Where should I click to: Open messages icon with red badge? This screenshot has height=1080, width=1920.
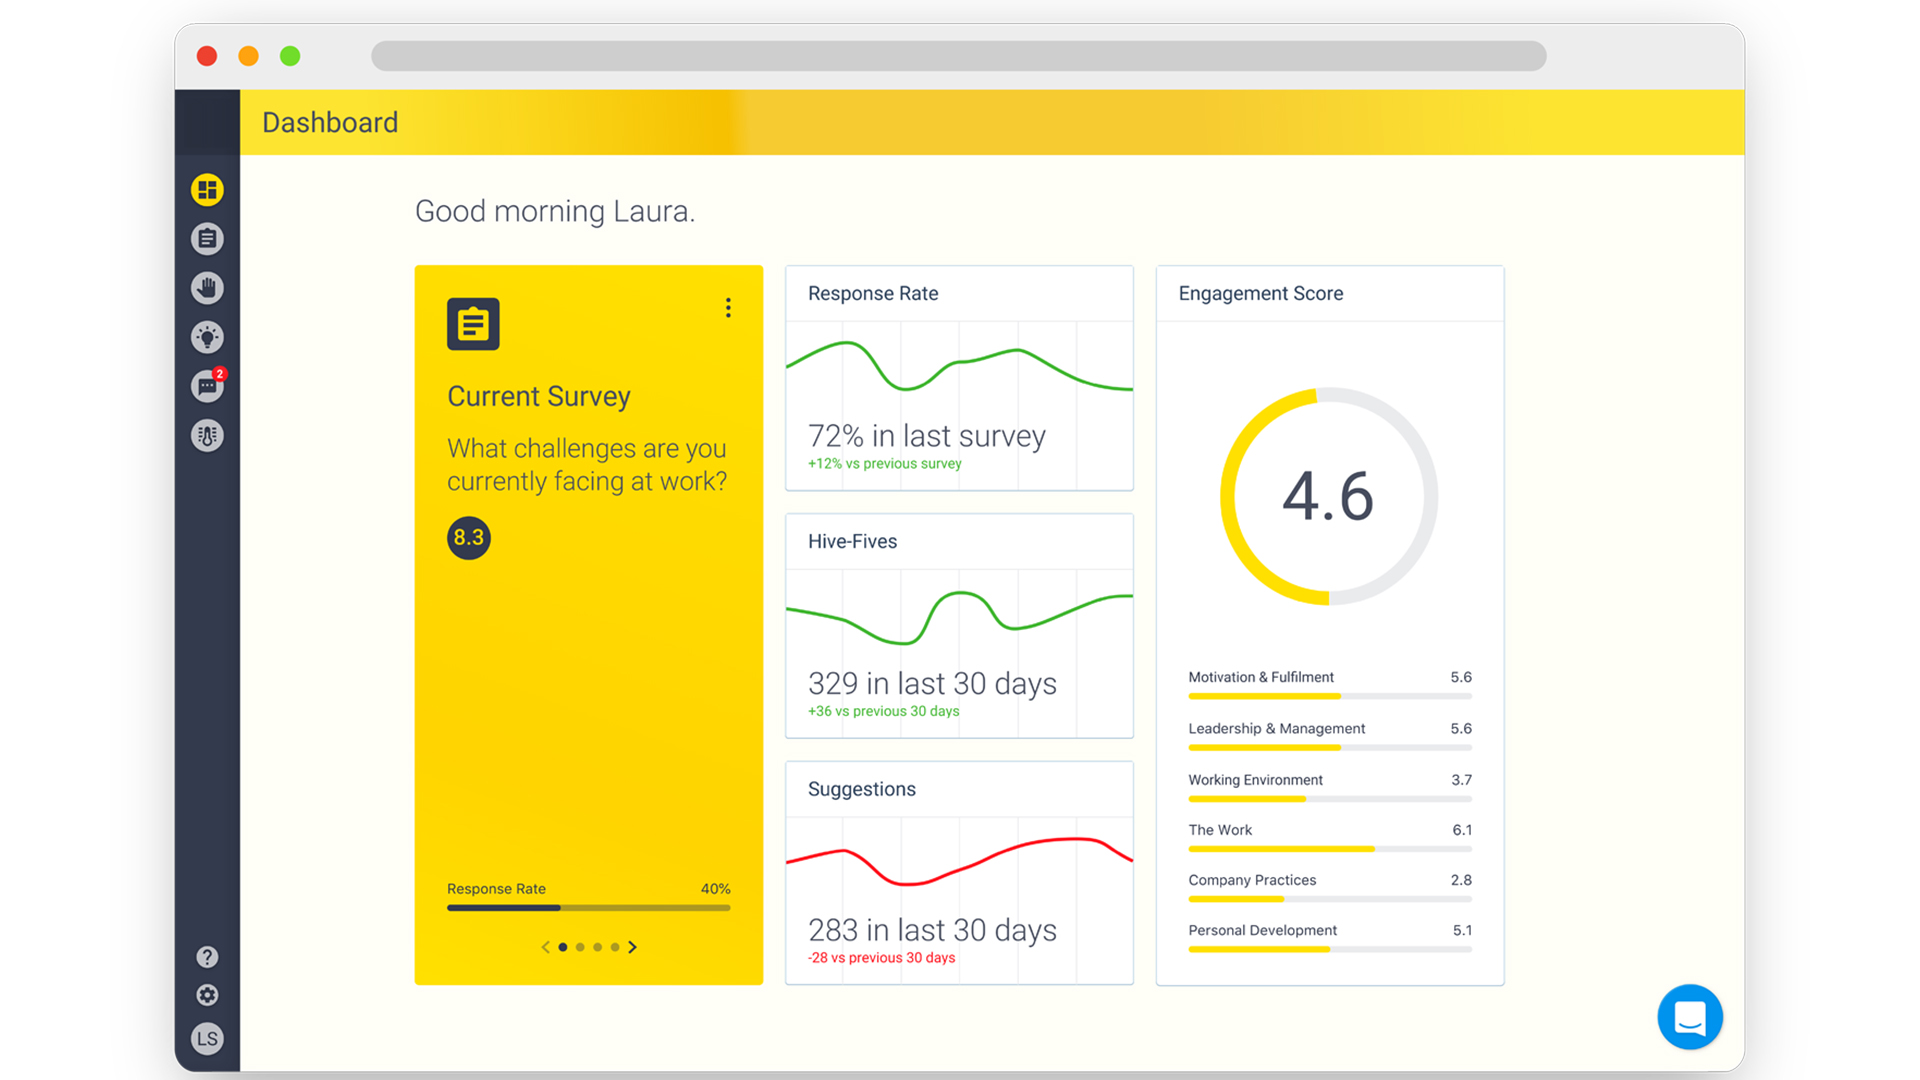[x=207, y=387]
